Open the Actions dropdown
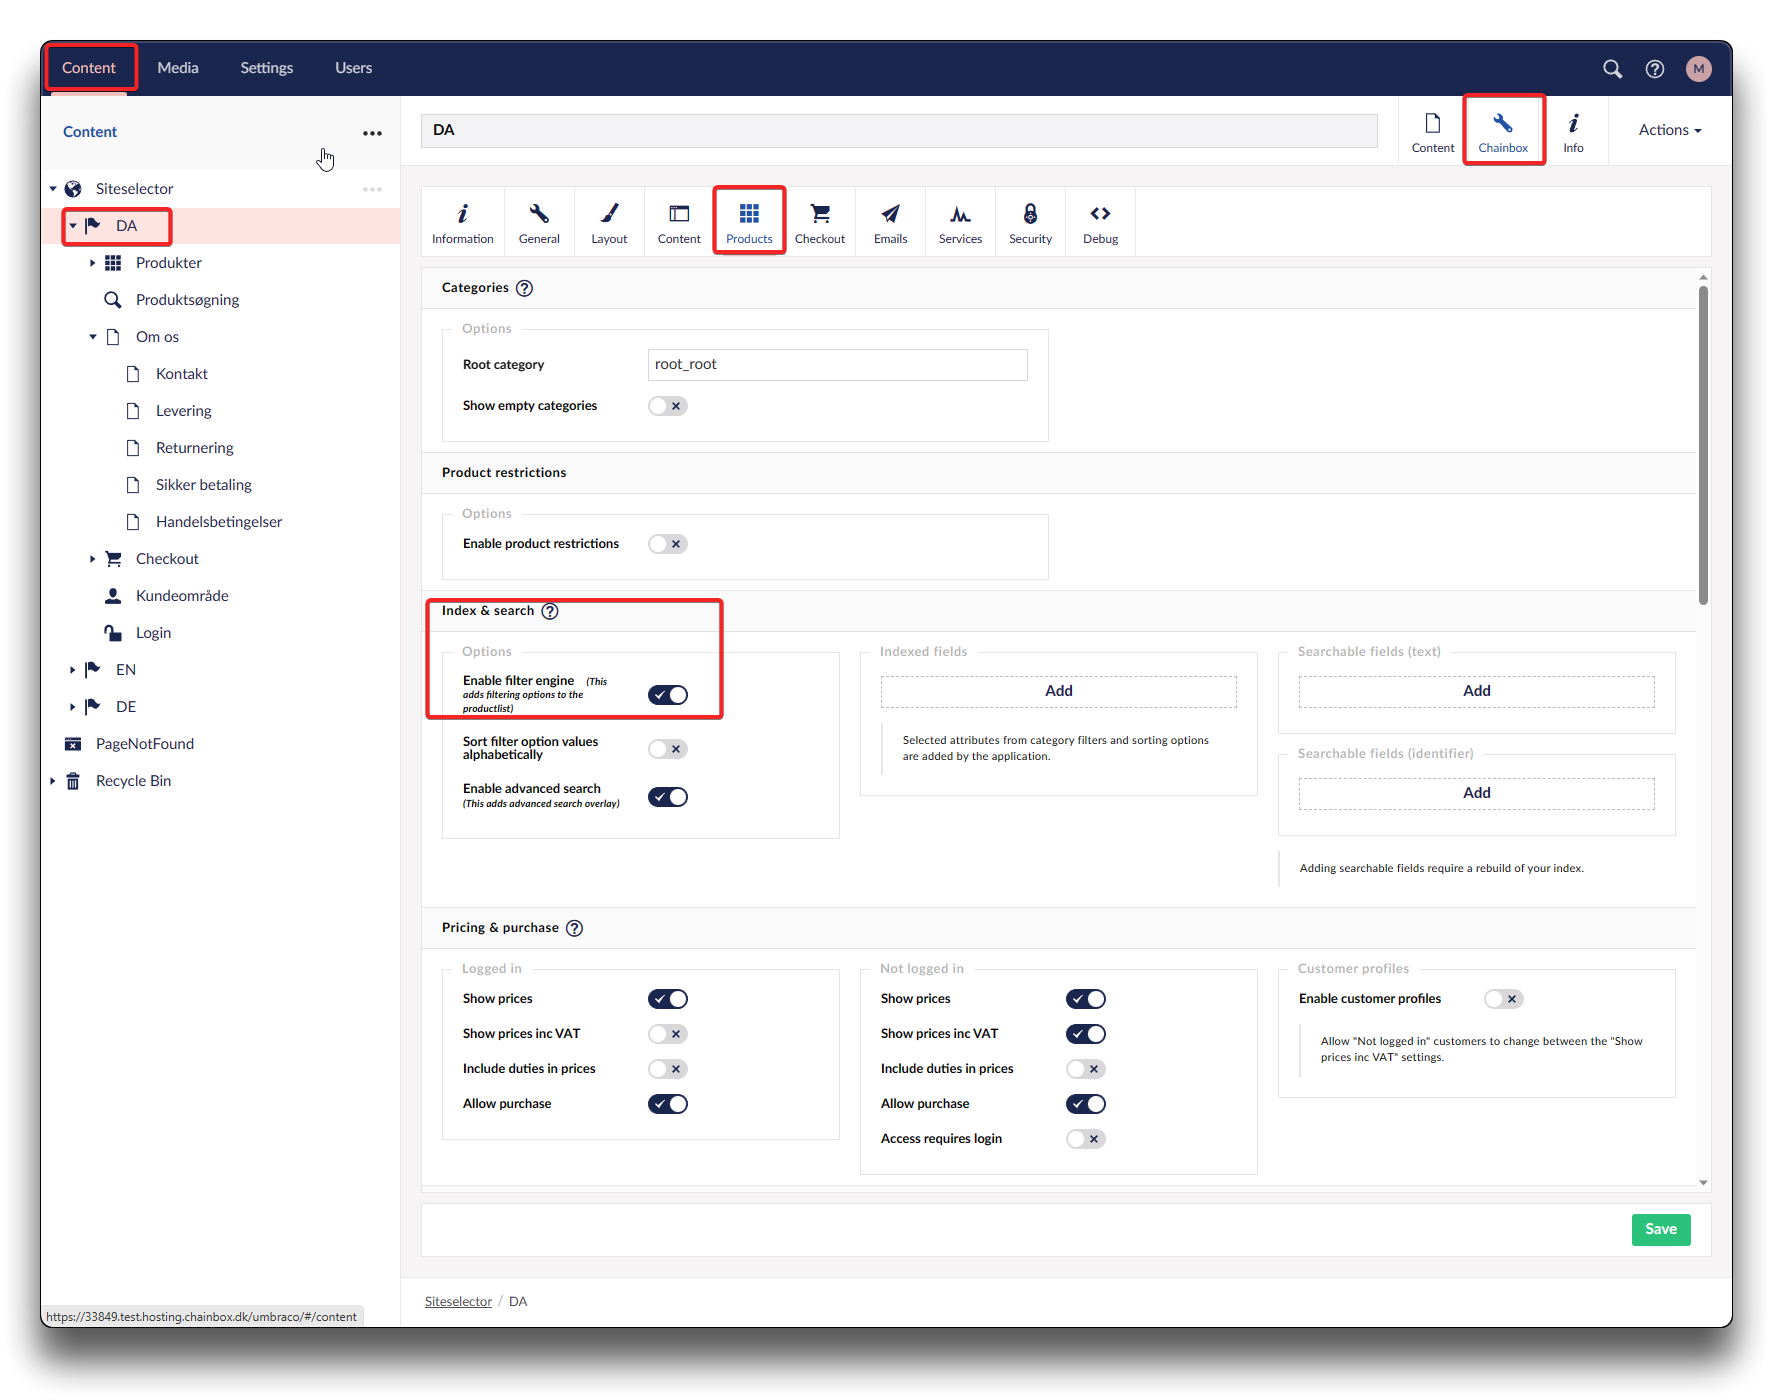Screen dimensions: 1773x1400 coord(1669,130)
